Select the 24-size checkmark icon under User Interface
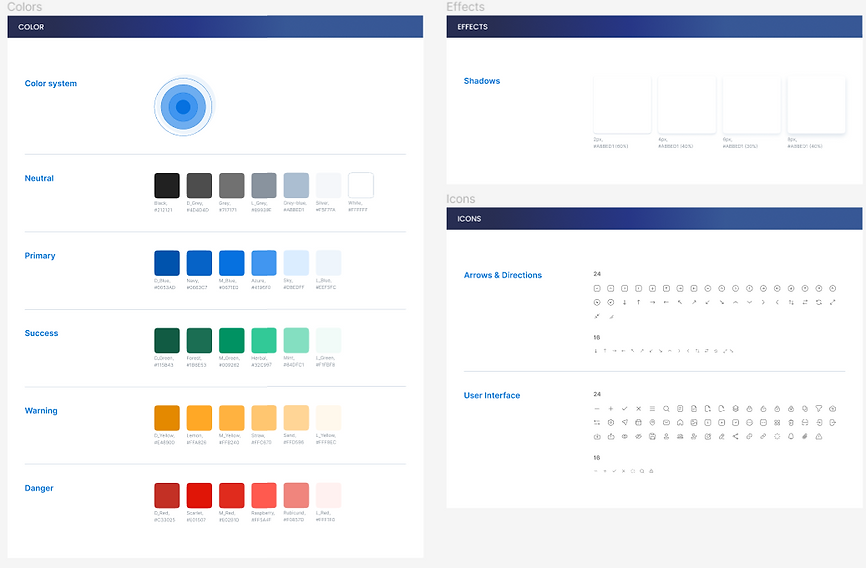The height and width of the screenshot is (568, 866). [625, 409]
